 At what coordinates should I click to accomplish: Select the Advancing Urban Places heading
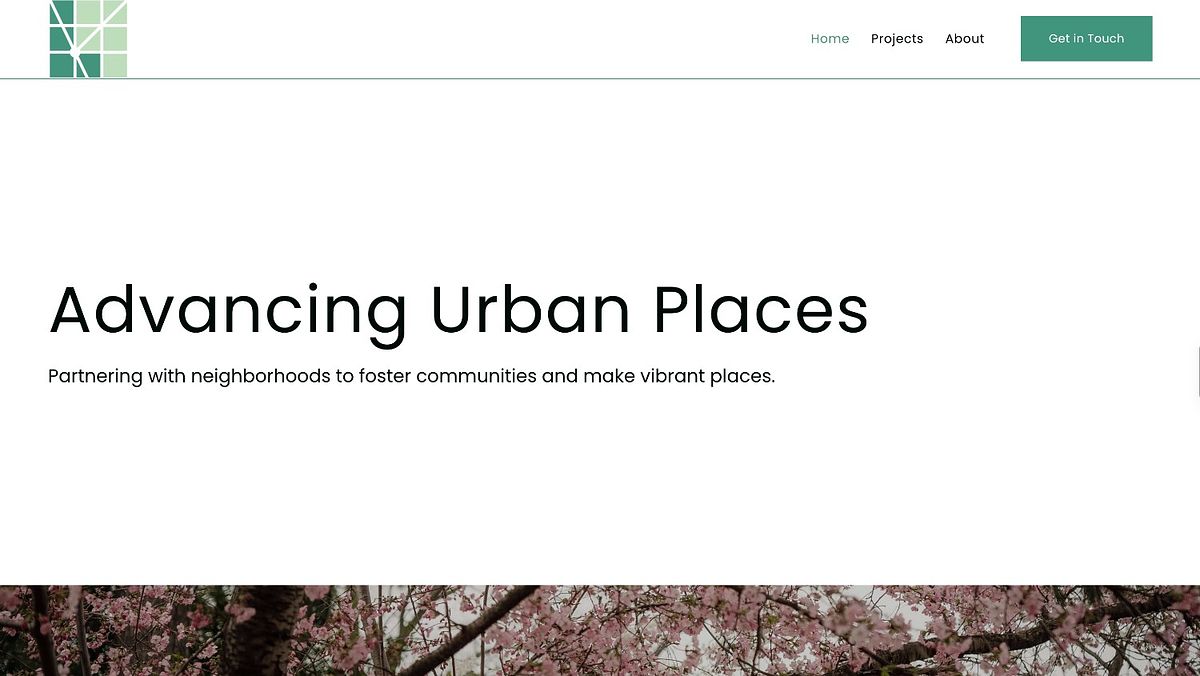tap(459, 310)
